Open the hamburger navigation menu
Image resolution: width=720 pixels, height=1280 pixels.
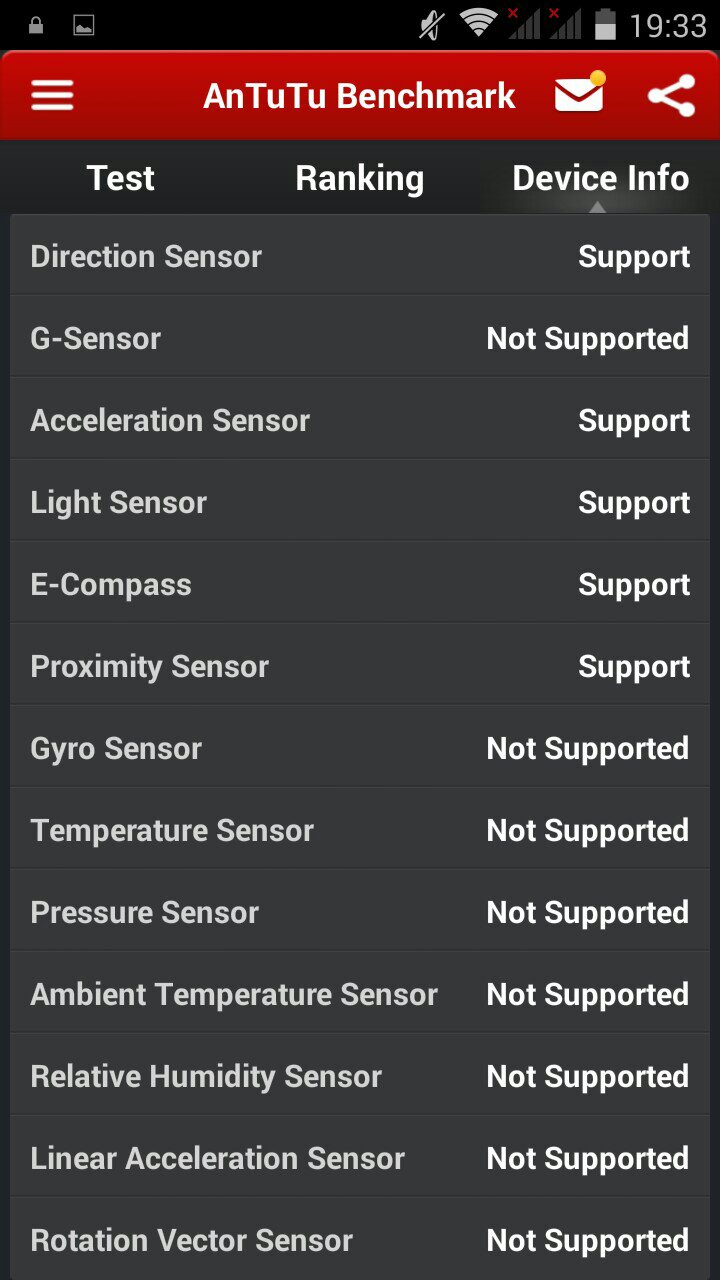pyautogui.click(x=53, y=96)
